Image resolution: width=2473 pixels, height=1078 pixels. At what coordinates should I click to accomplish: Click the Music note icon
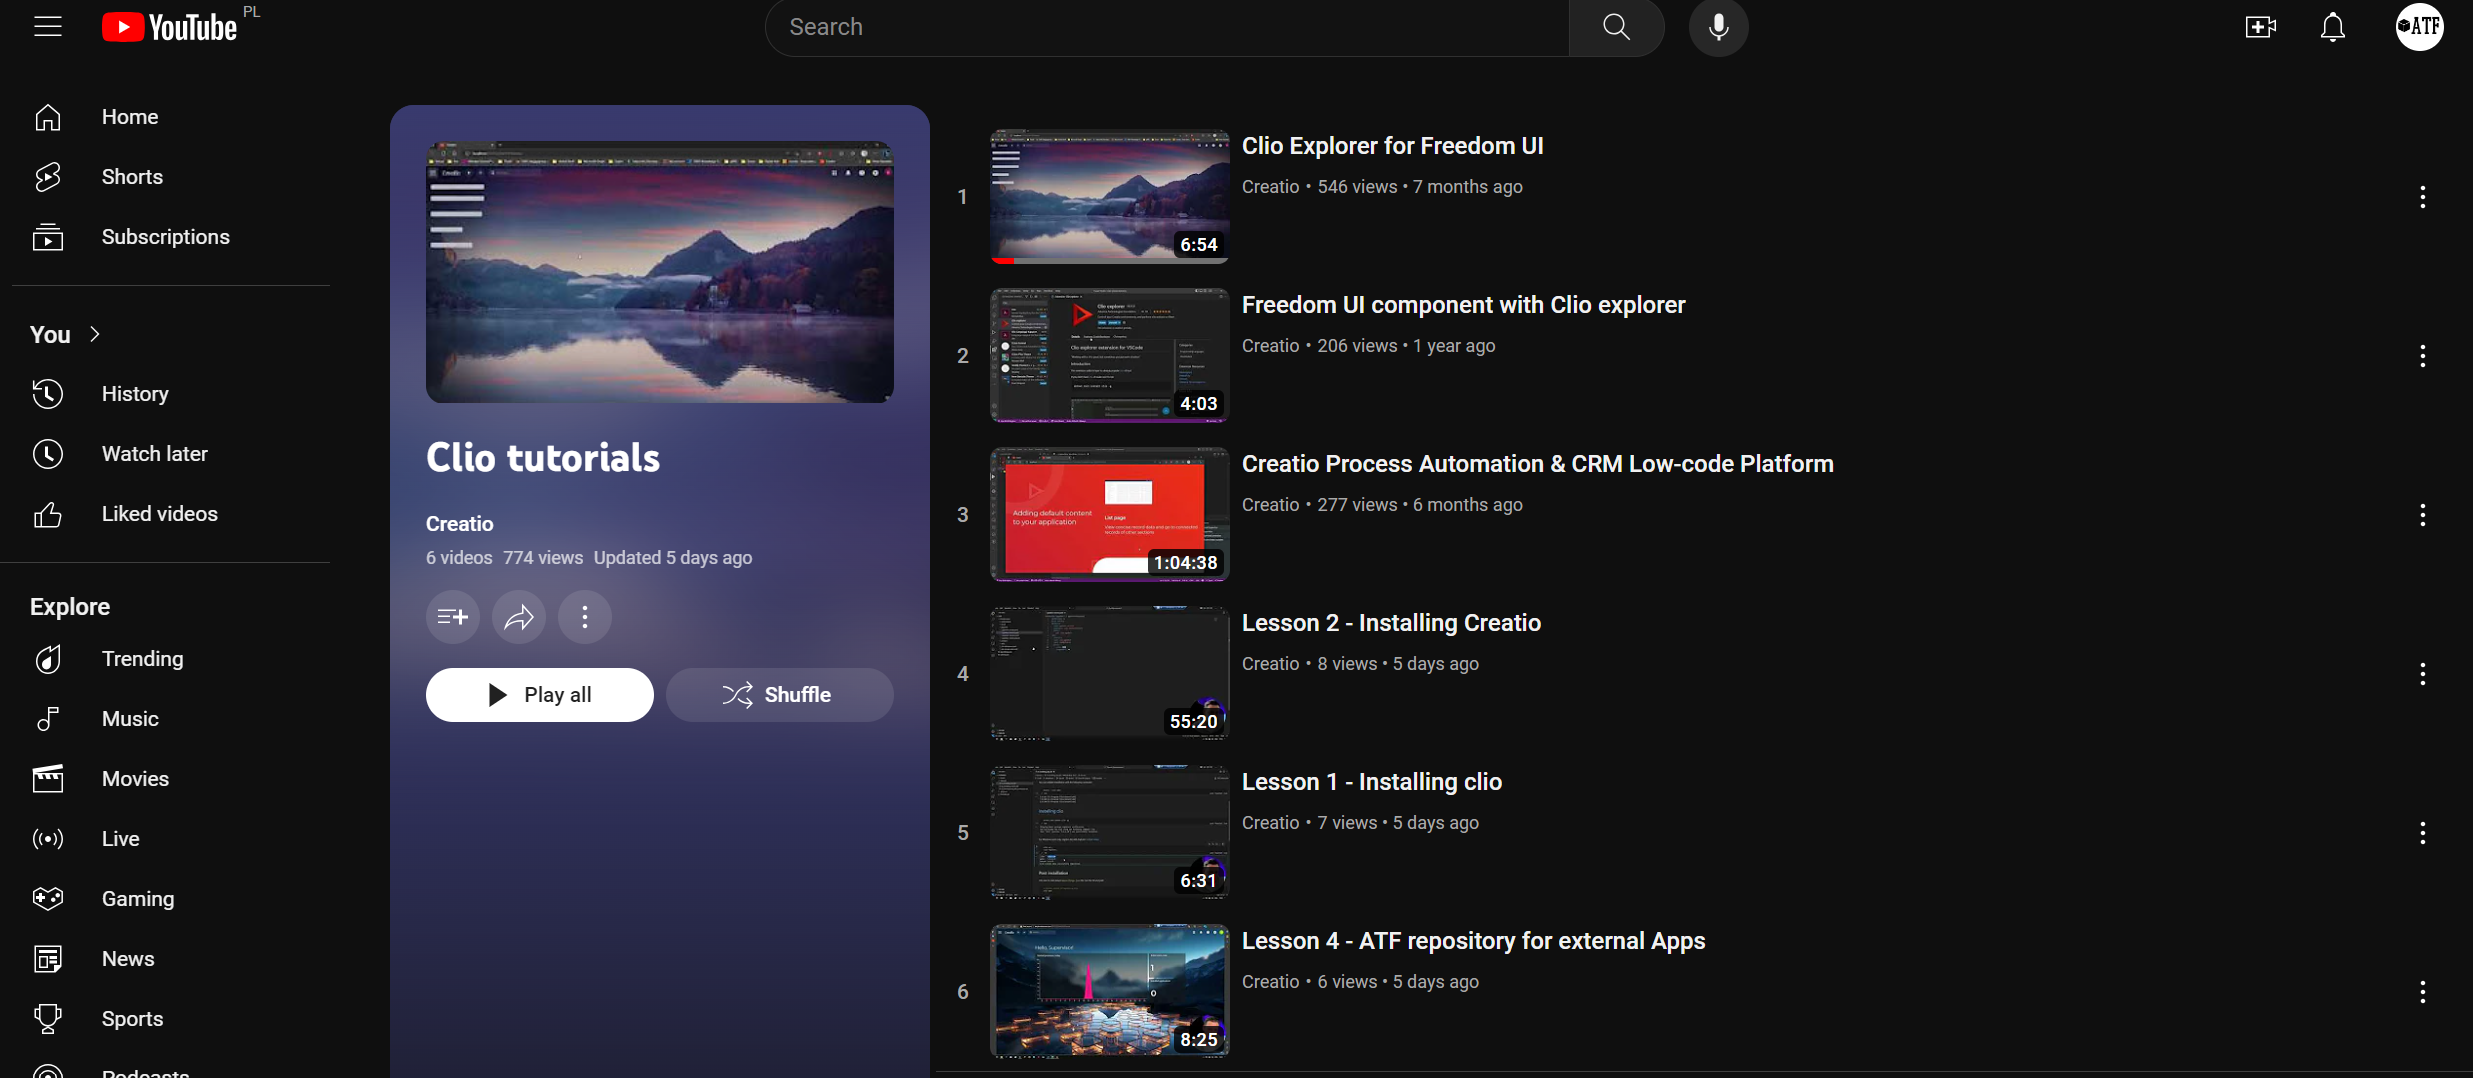coord(48,719)
